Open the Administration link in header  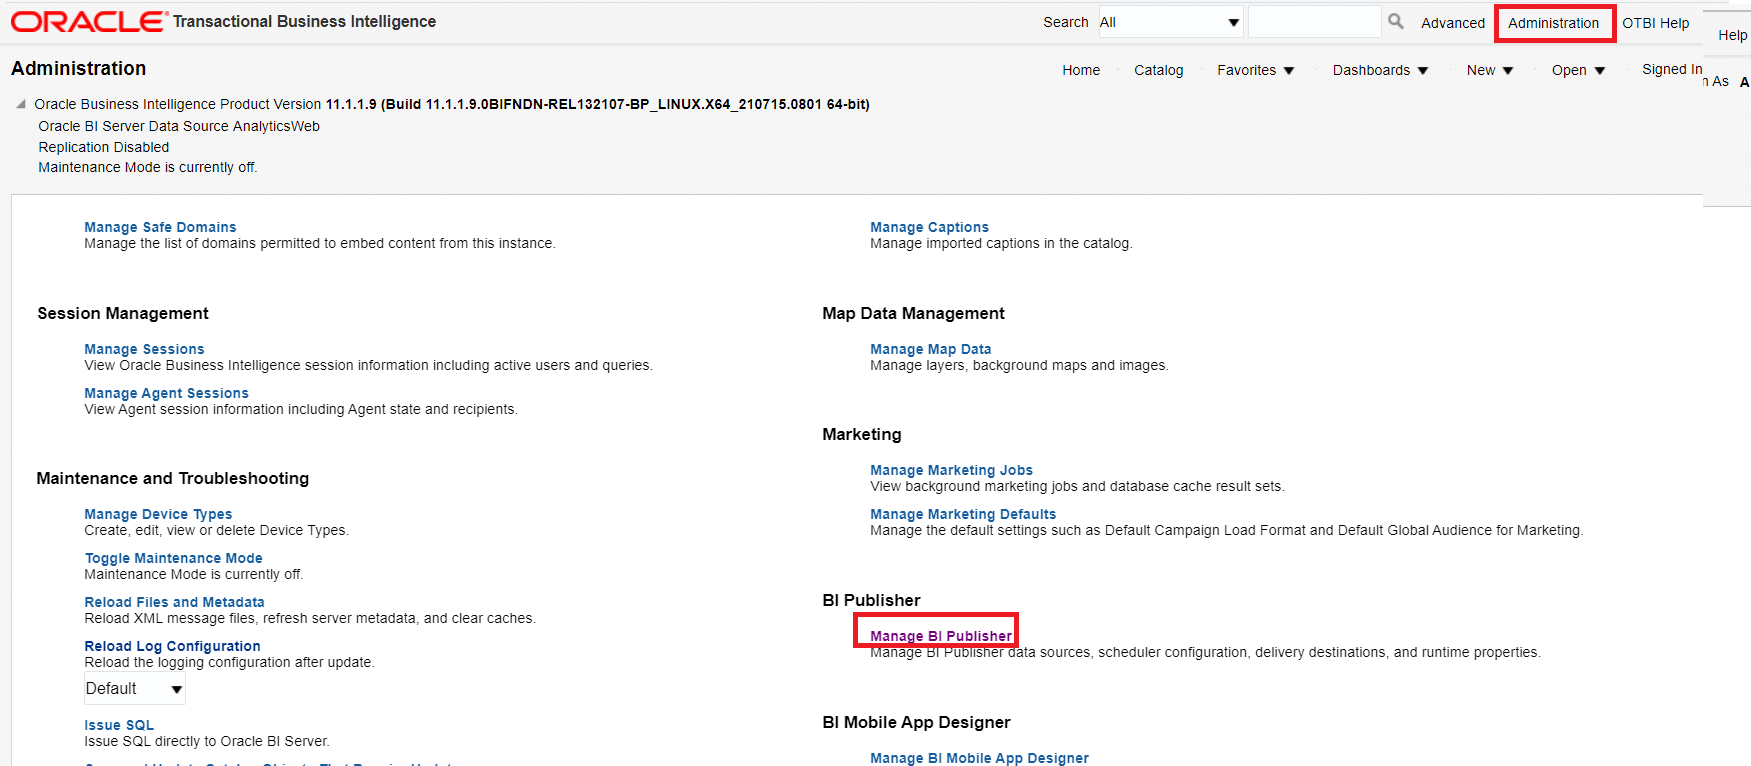1553,23
